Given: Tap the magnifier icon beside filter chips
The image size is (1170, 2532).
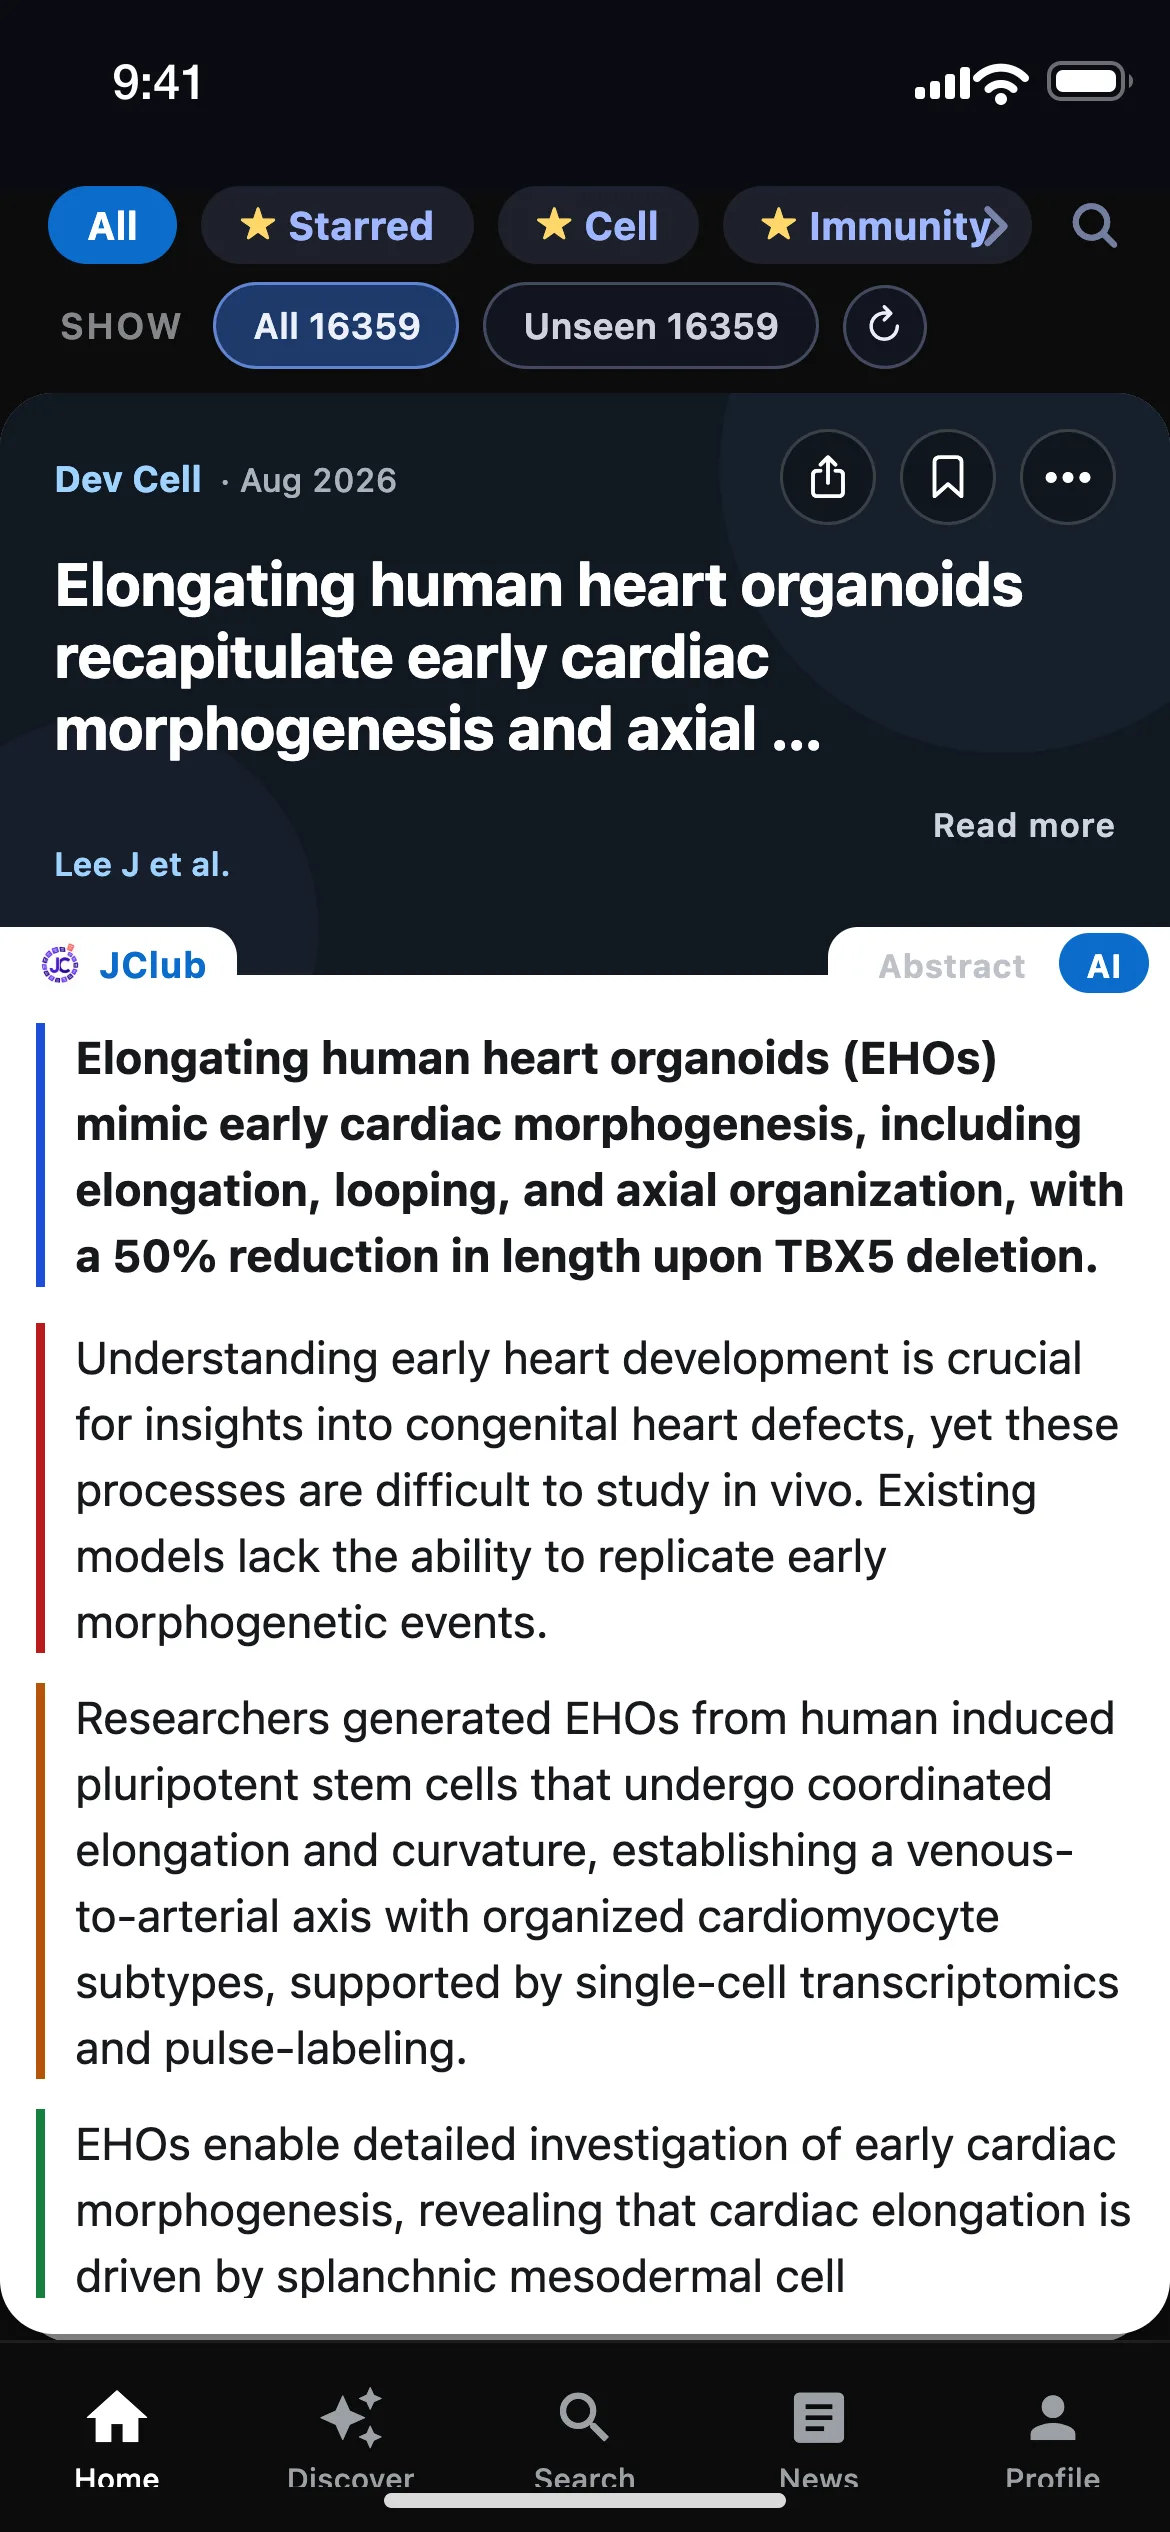Looking at the screenshot, I should coord(1094,226).
